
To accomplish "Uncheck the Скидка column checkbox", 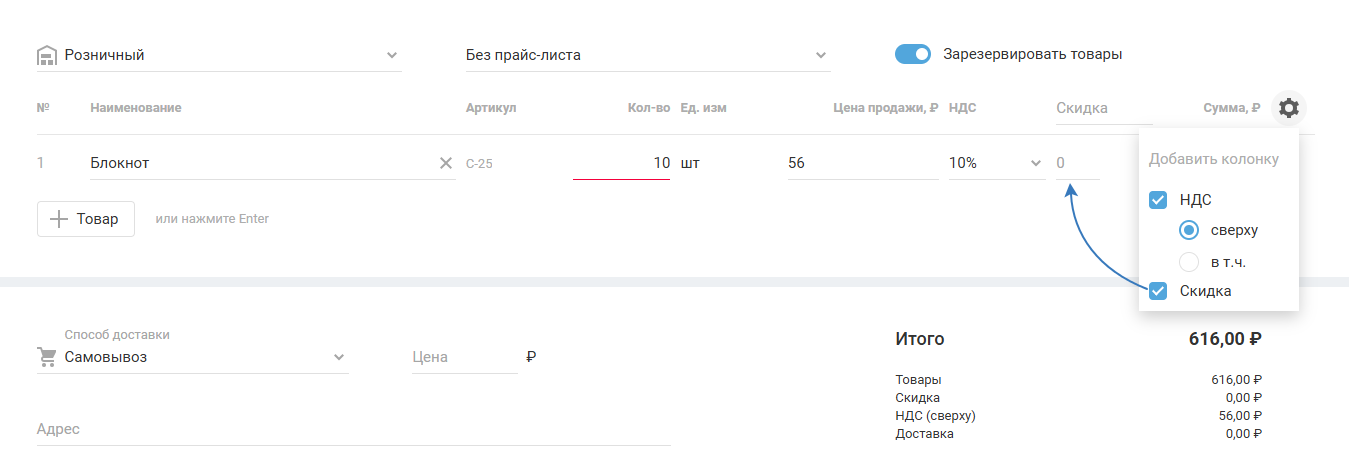I will click(x=1158, y=291).
